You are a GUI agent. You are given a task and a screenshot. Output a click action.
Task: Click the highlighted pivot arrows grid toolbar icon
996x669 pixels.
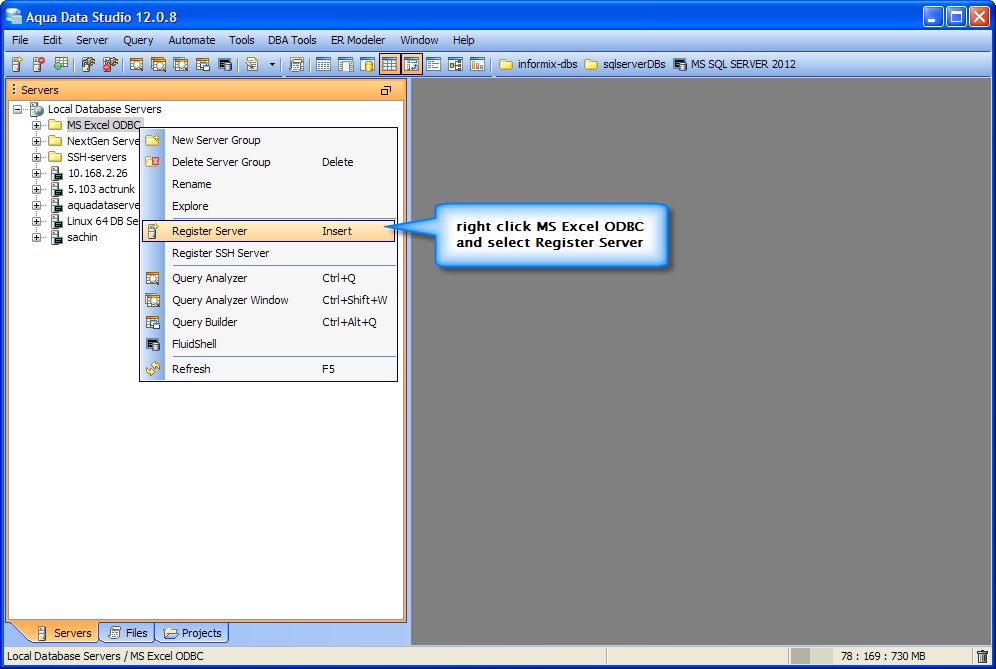(x=412, y=64)
